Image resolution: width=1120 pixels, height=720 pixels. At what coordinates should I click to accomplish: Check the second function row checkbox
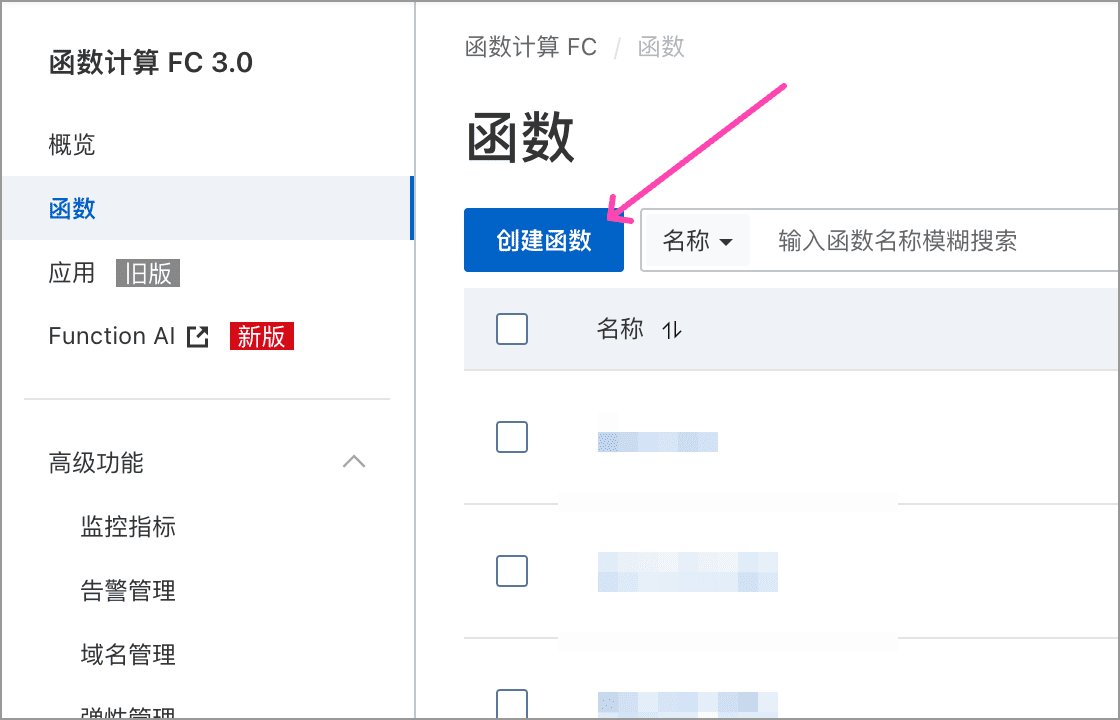(x=512, y=571)
